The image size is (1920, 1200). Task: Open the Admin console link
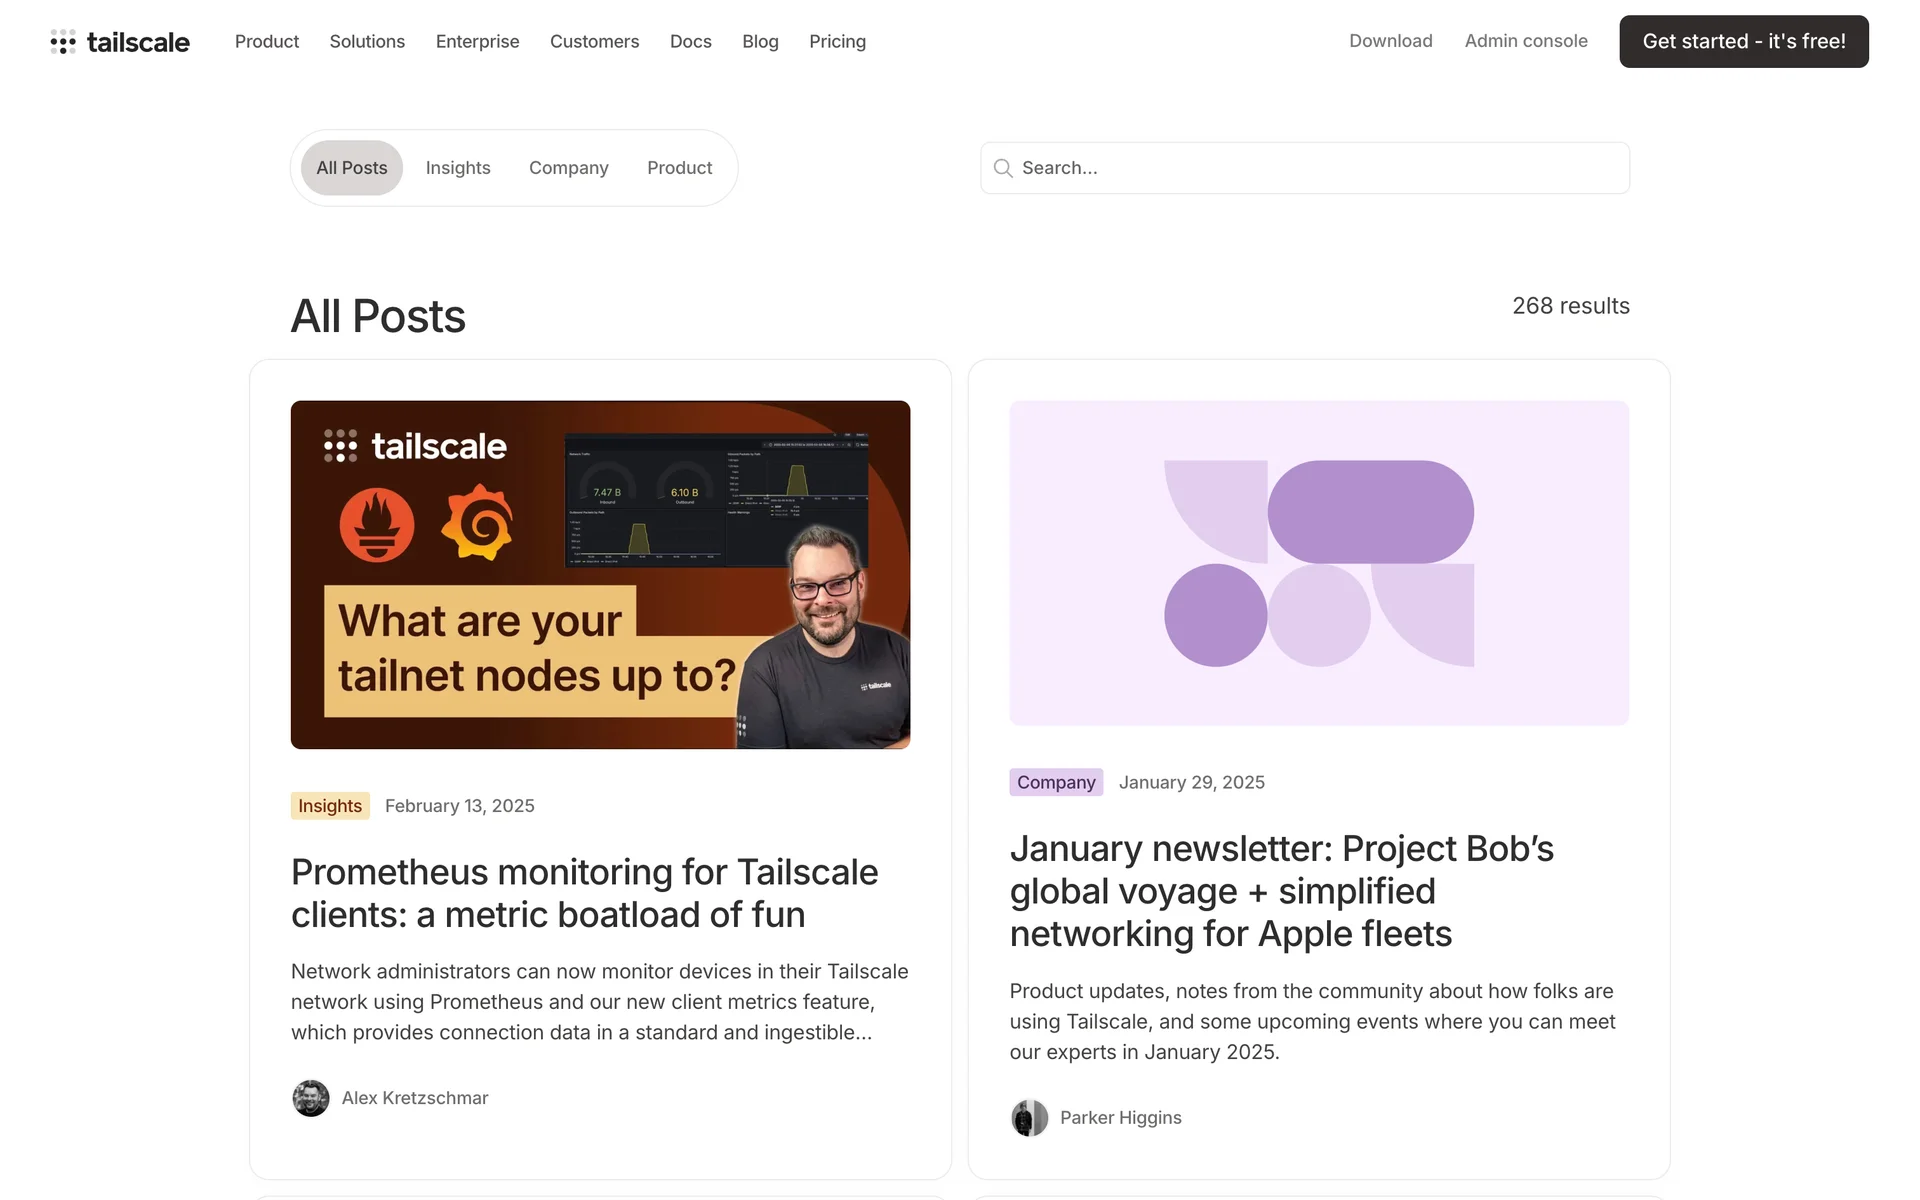pos(1526,41)
